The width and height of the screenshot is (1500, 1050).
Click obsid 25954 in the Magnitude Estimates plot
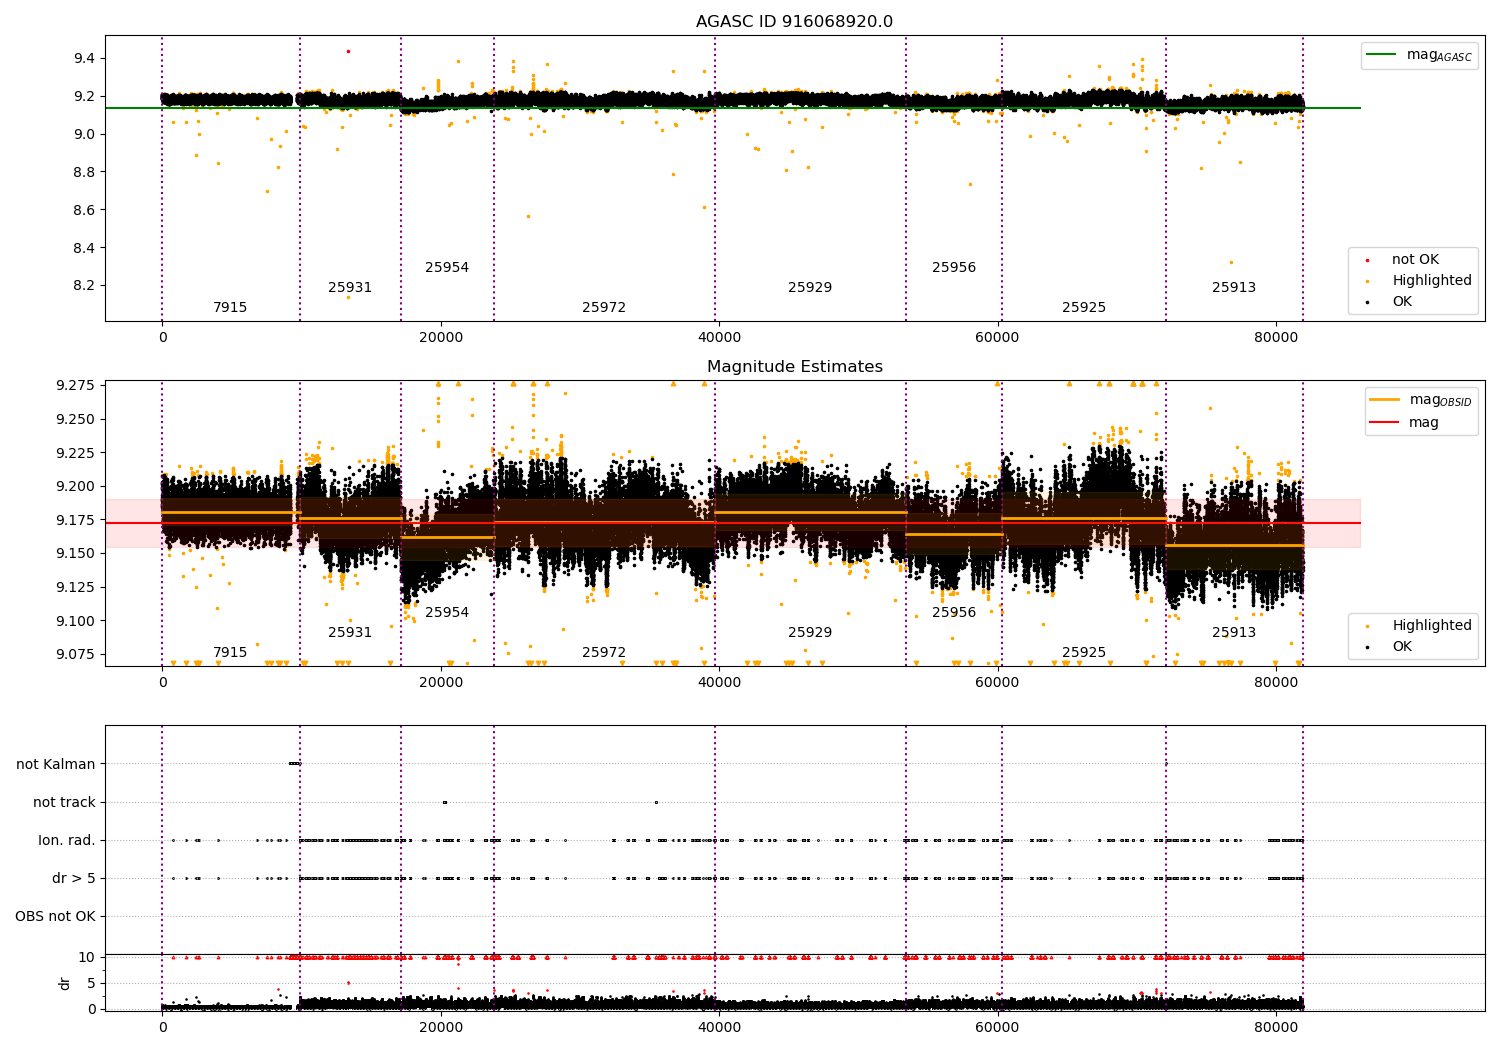[447, 613]
